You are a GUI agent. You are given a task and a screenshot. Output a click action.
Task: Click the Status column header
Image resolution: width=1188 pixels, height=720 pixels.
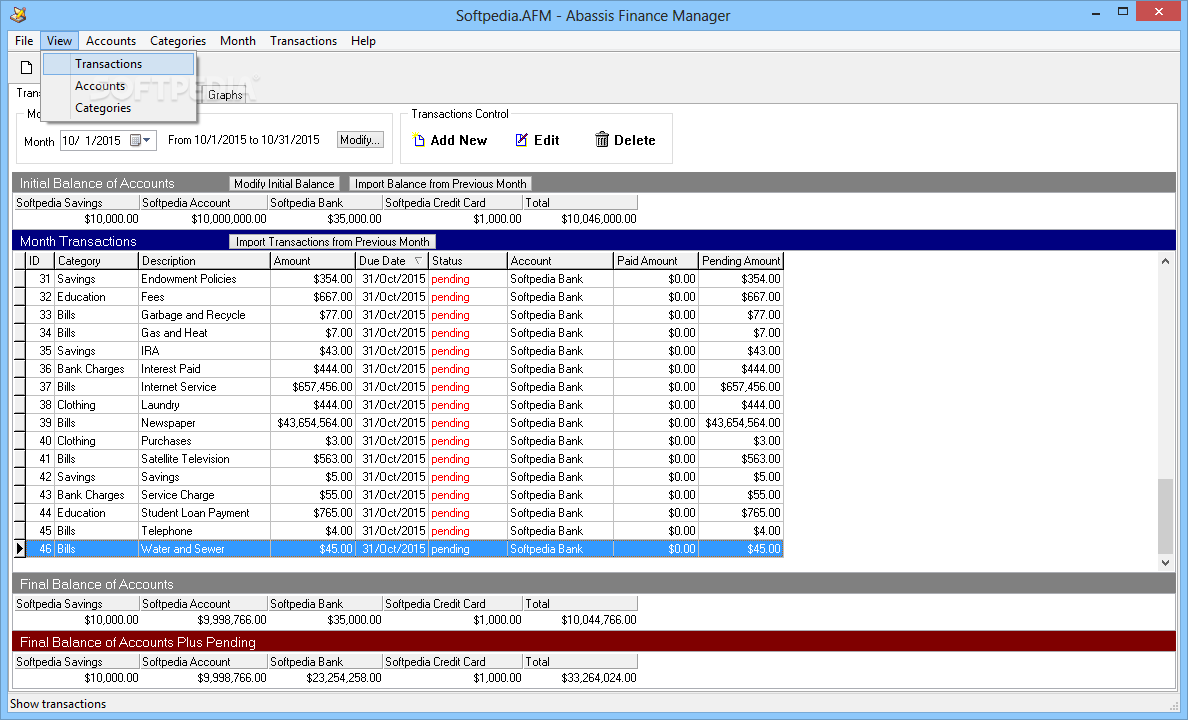pyautogui.click(x=468, y=261)
